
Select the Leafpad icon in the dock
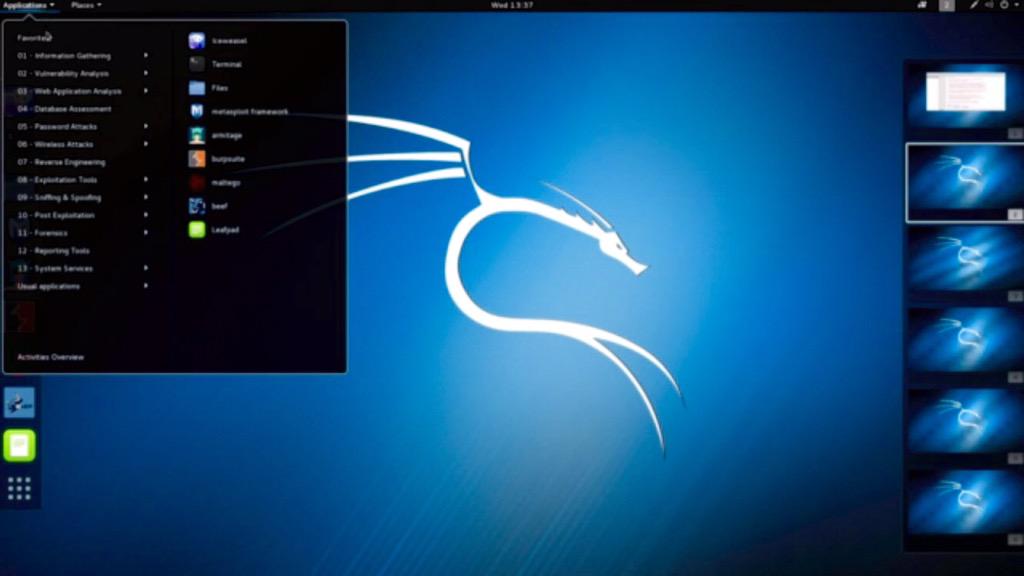tap(18, 445)
